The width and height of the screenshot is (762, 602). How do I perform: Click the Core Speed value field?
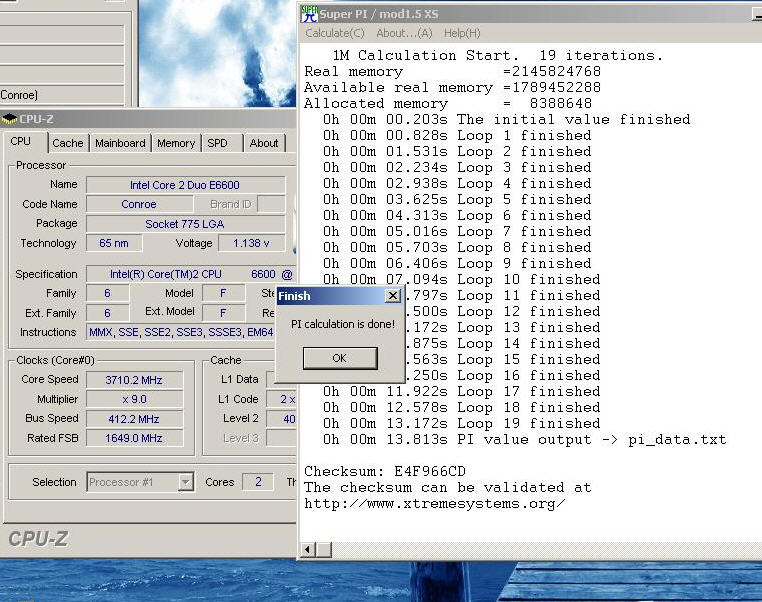tap(134, 380)
